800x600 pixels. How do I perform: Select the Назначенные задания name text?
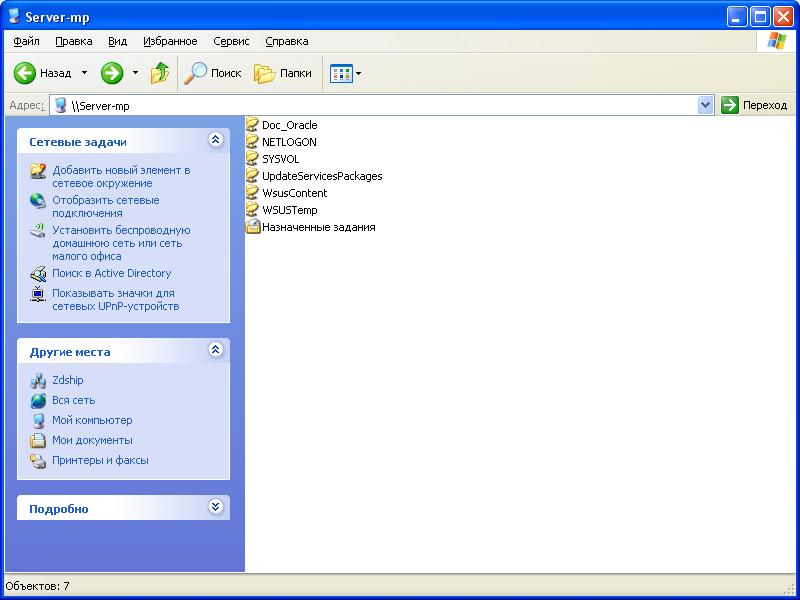pos(318,227)
